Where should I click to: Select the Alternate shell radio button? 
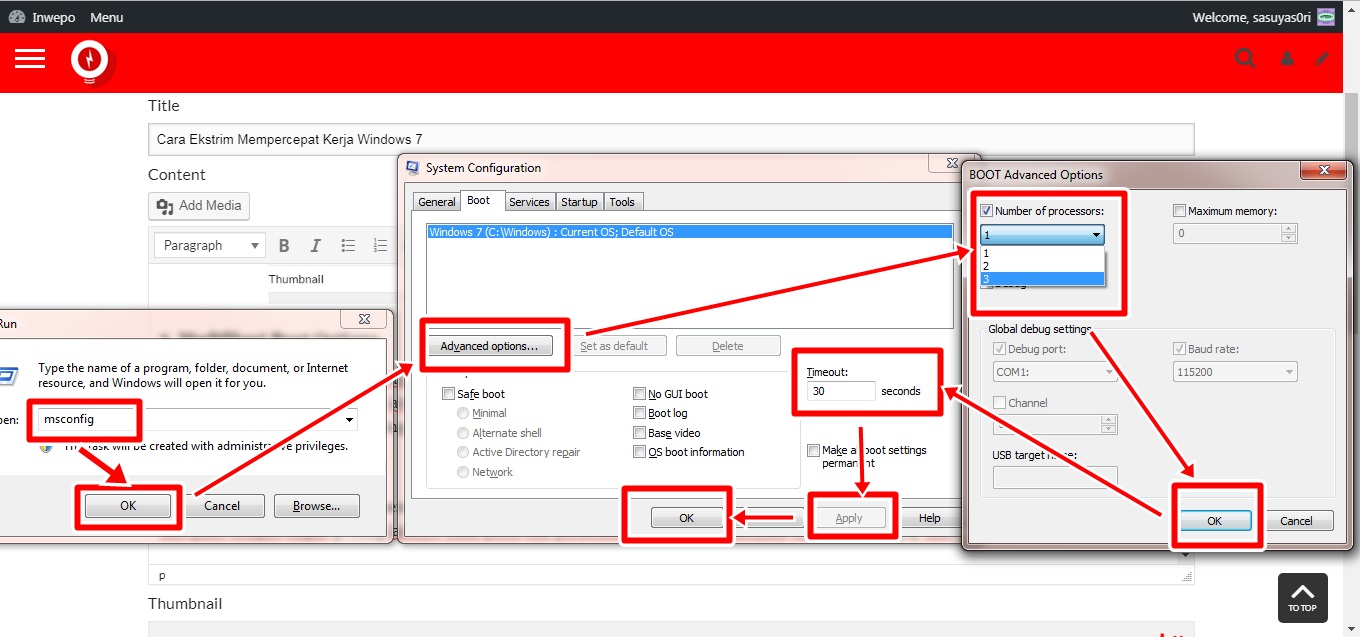click(x=463, y=433)
